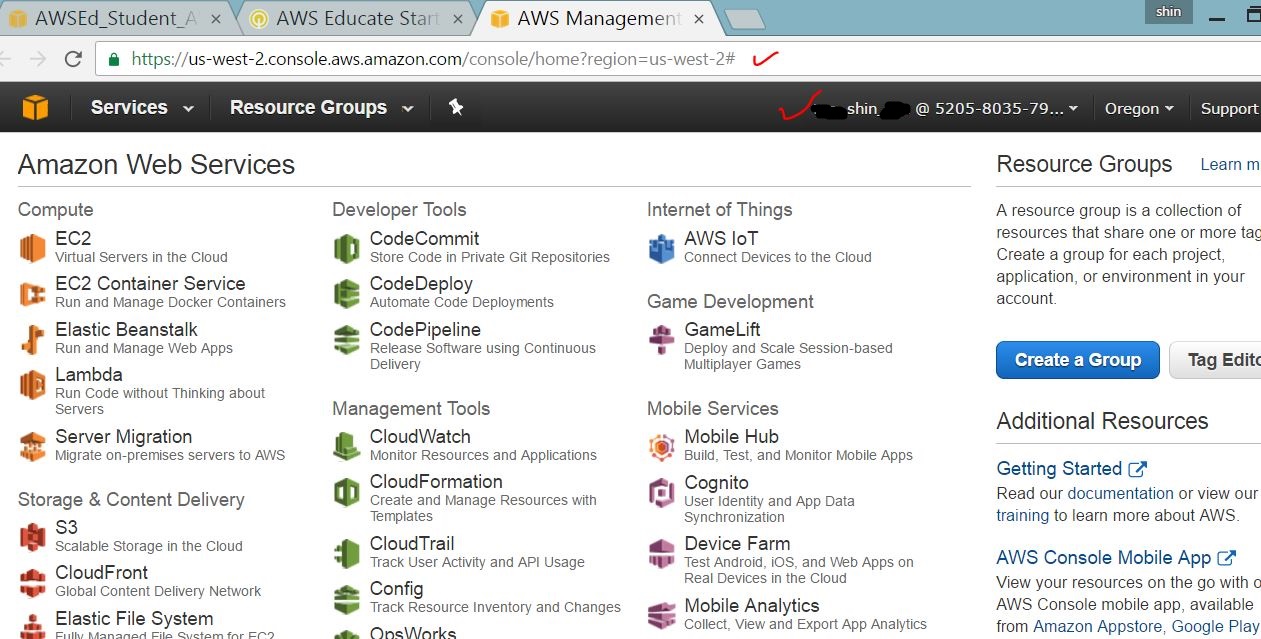
Task: Click the Cognito service icon
Action: tap(661, 492)
